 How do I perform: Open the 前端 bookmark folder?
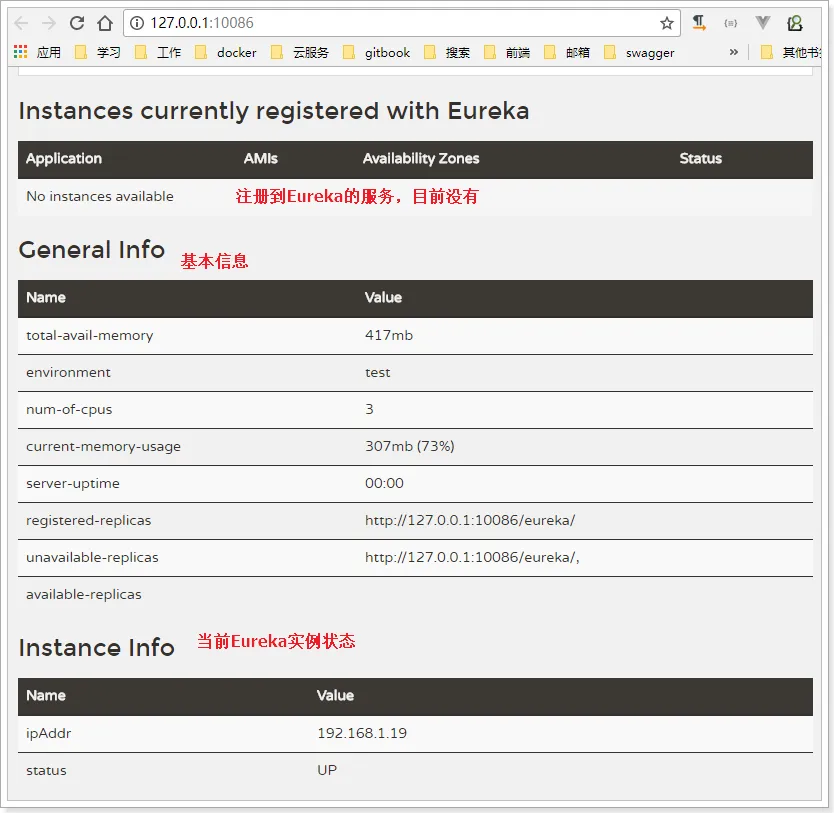[507, 52]
